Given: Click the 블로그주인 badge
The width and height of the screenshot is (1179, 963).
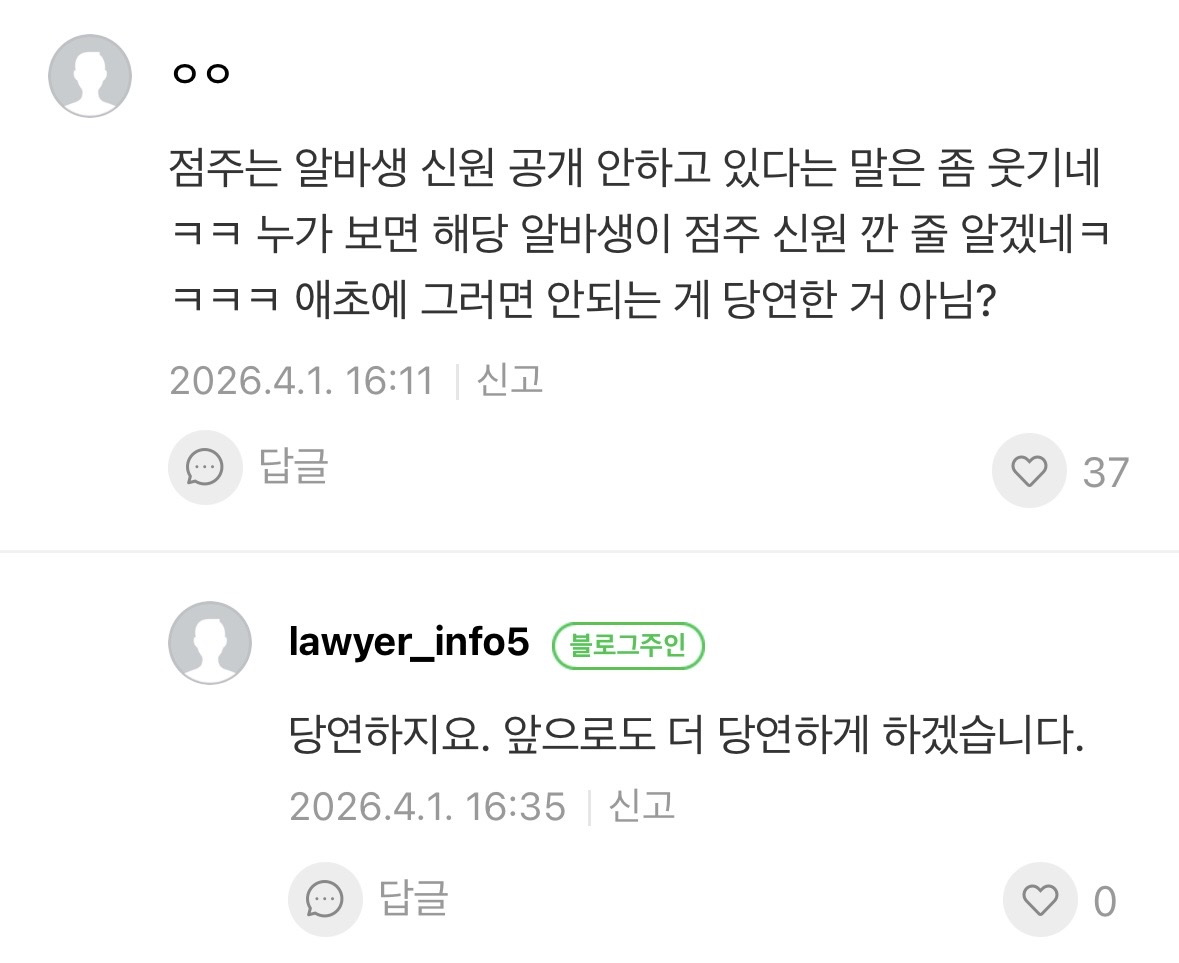Looking at the screenshot, I should 628,645.
